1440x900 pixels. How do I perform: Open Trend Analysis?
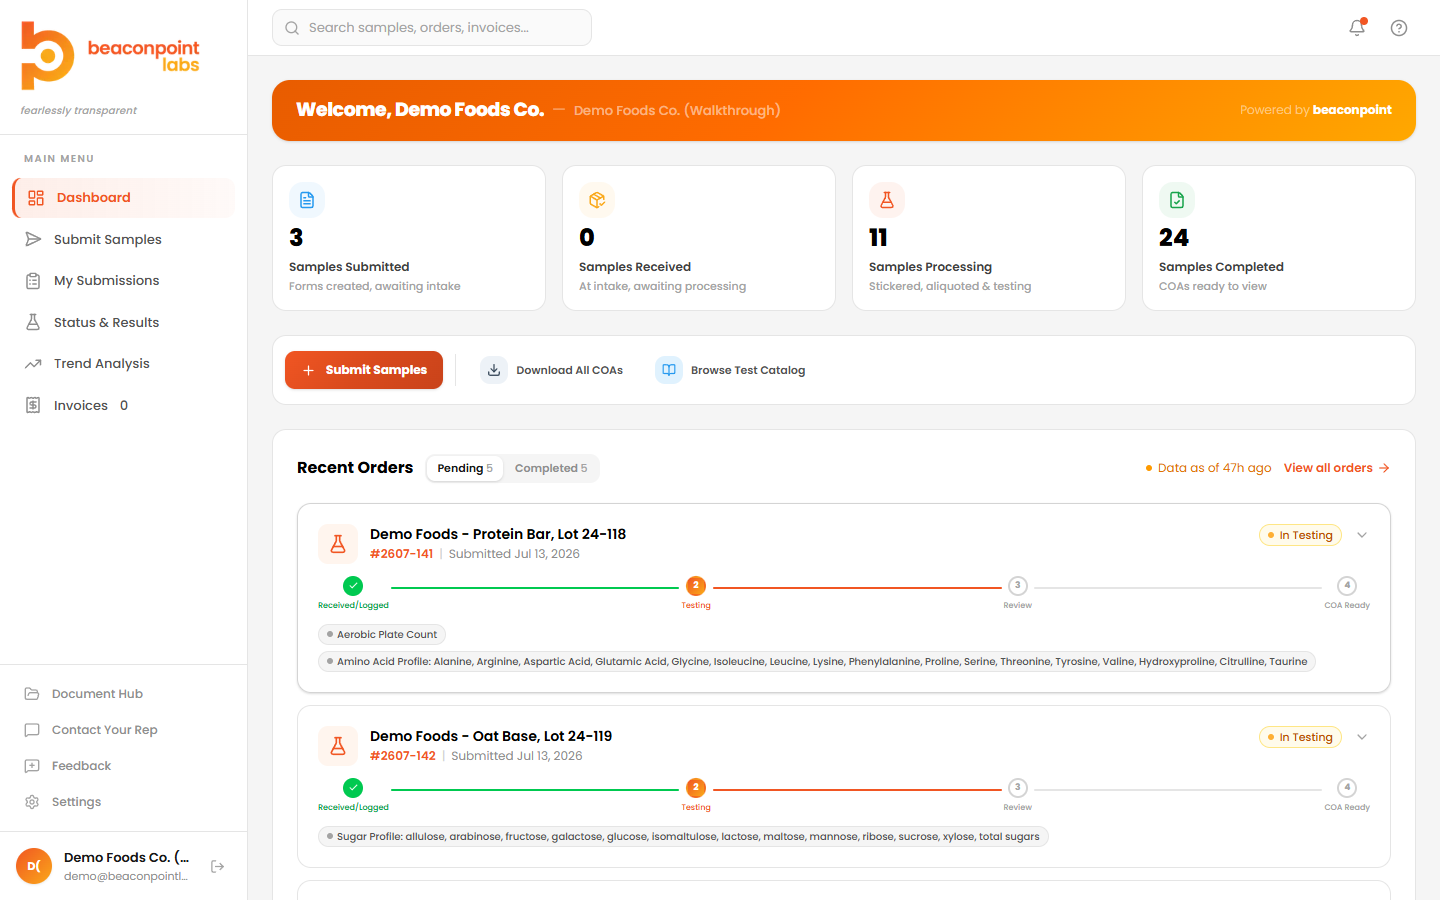point(124,364)
